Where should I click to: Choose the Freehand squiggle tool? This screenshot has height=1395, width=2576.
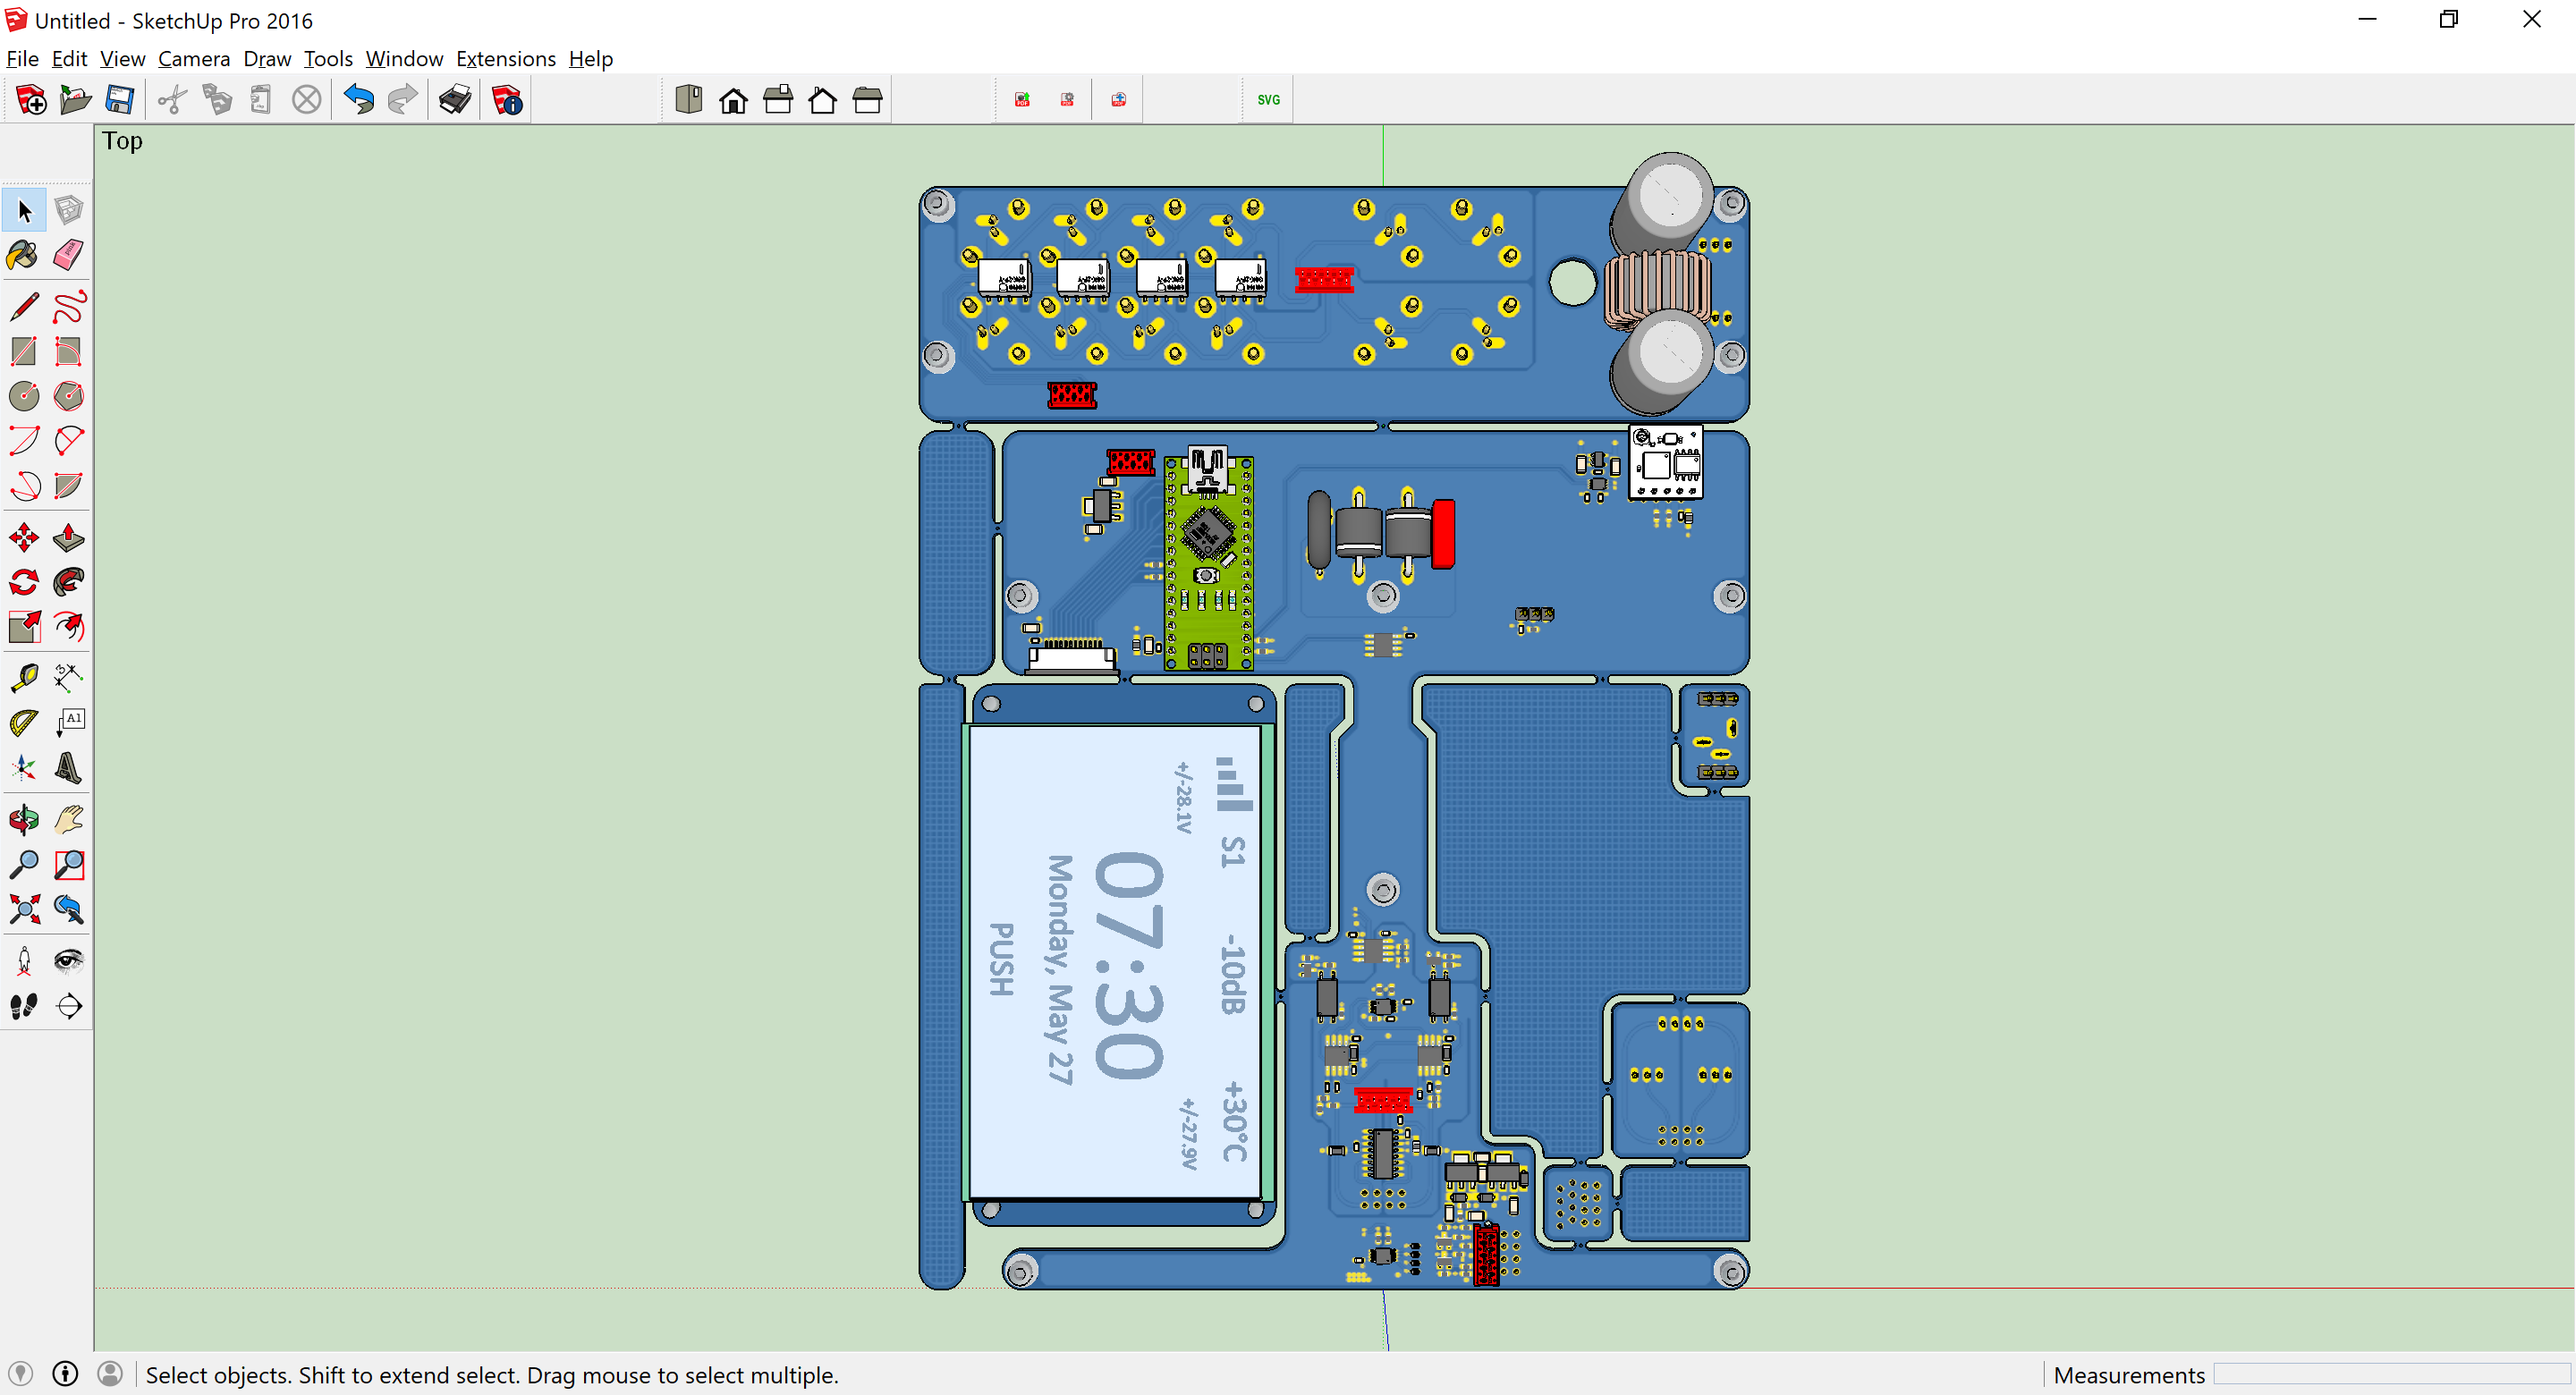tap(68, 307)
